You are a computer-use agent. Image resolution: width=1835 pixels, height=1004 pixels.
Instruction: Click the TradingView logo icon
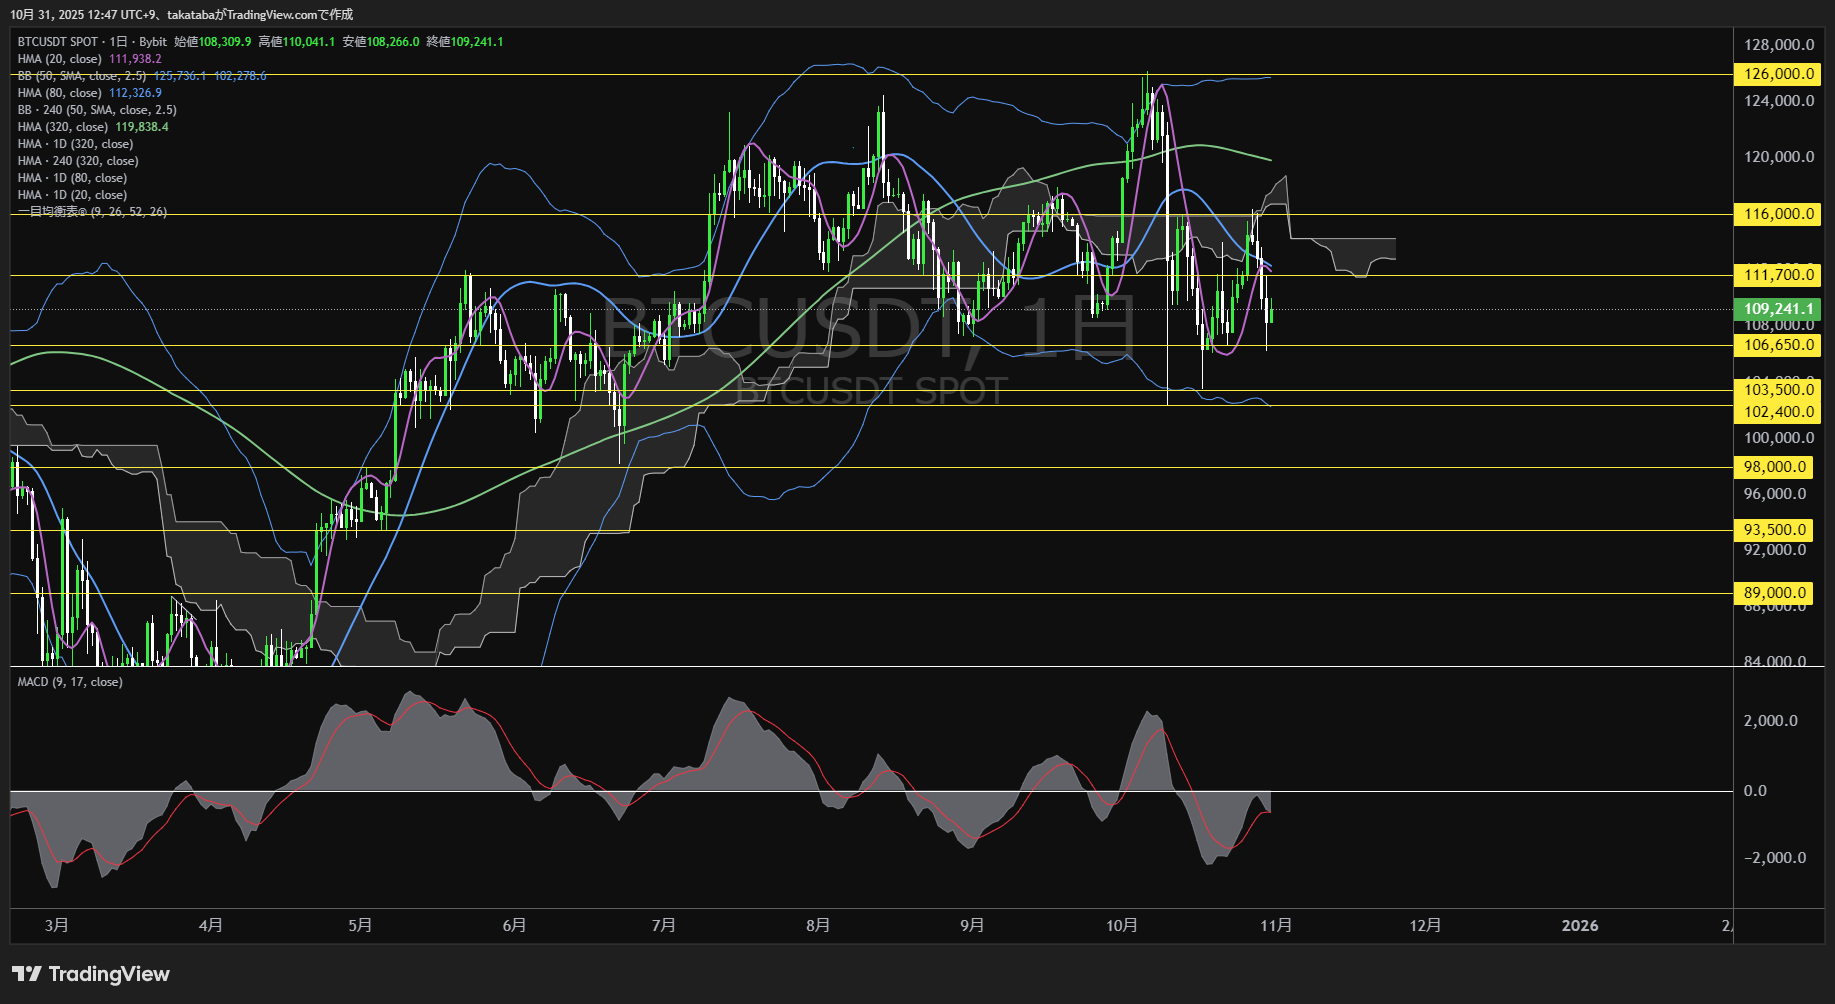point(27,974)
